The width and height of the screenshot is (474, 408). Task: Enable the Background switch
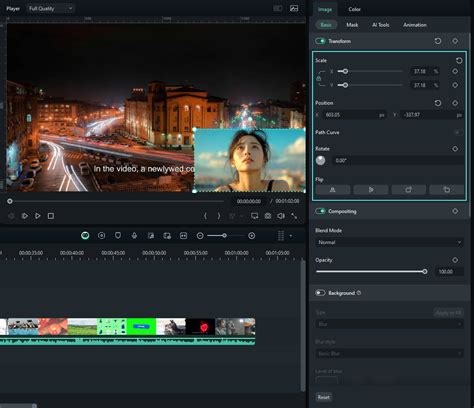click(x=320, y=293)
